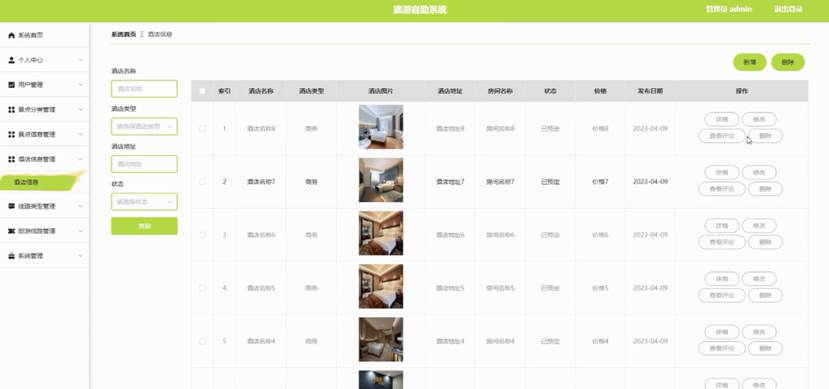Screen dimensions: 829x389
Task: Click 修改 button for row 3
Action: (759, 226)
